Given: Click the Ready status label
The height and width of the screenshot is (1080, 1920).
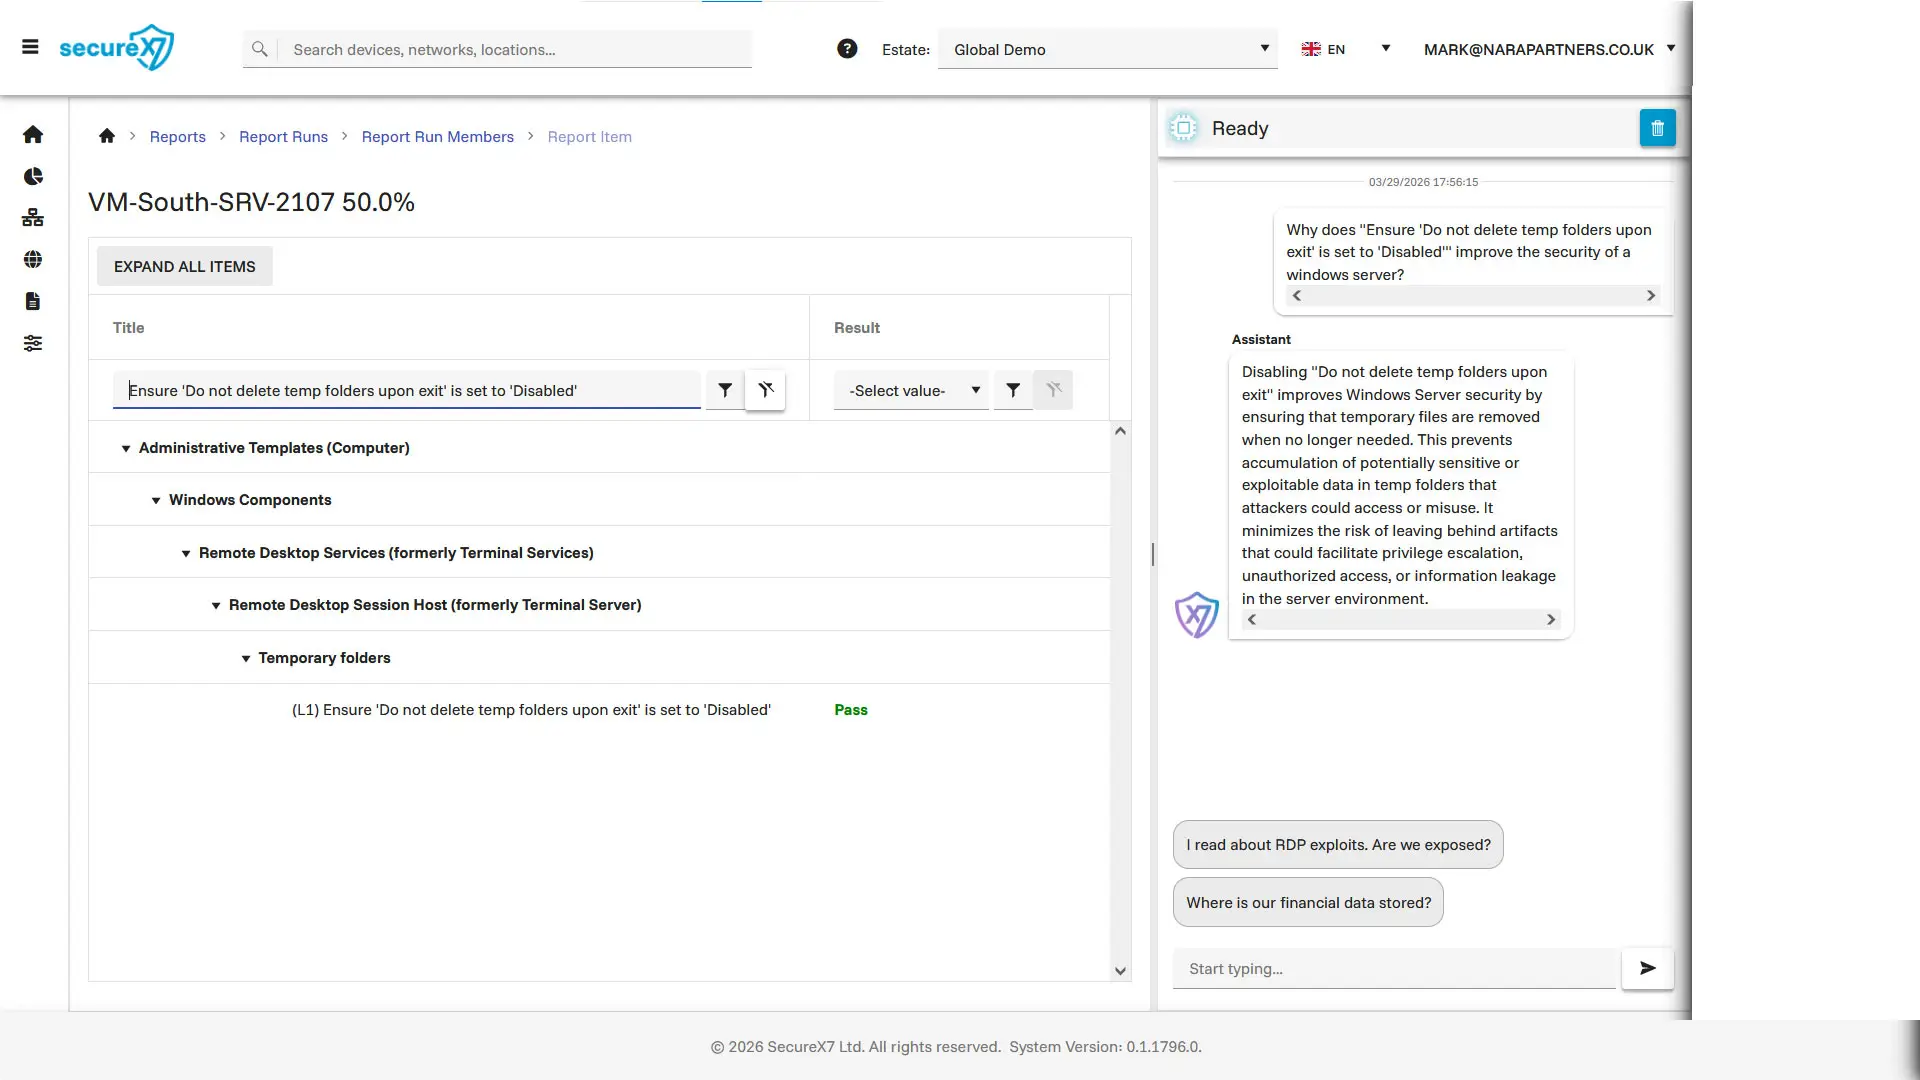Looking at the screenshot, I should point(1240,128).
